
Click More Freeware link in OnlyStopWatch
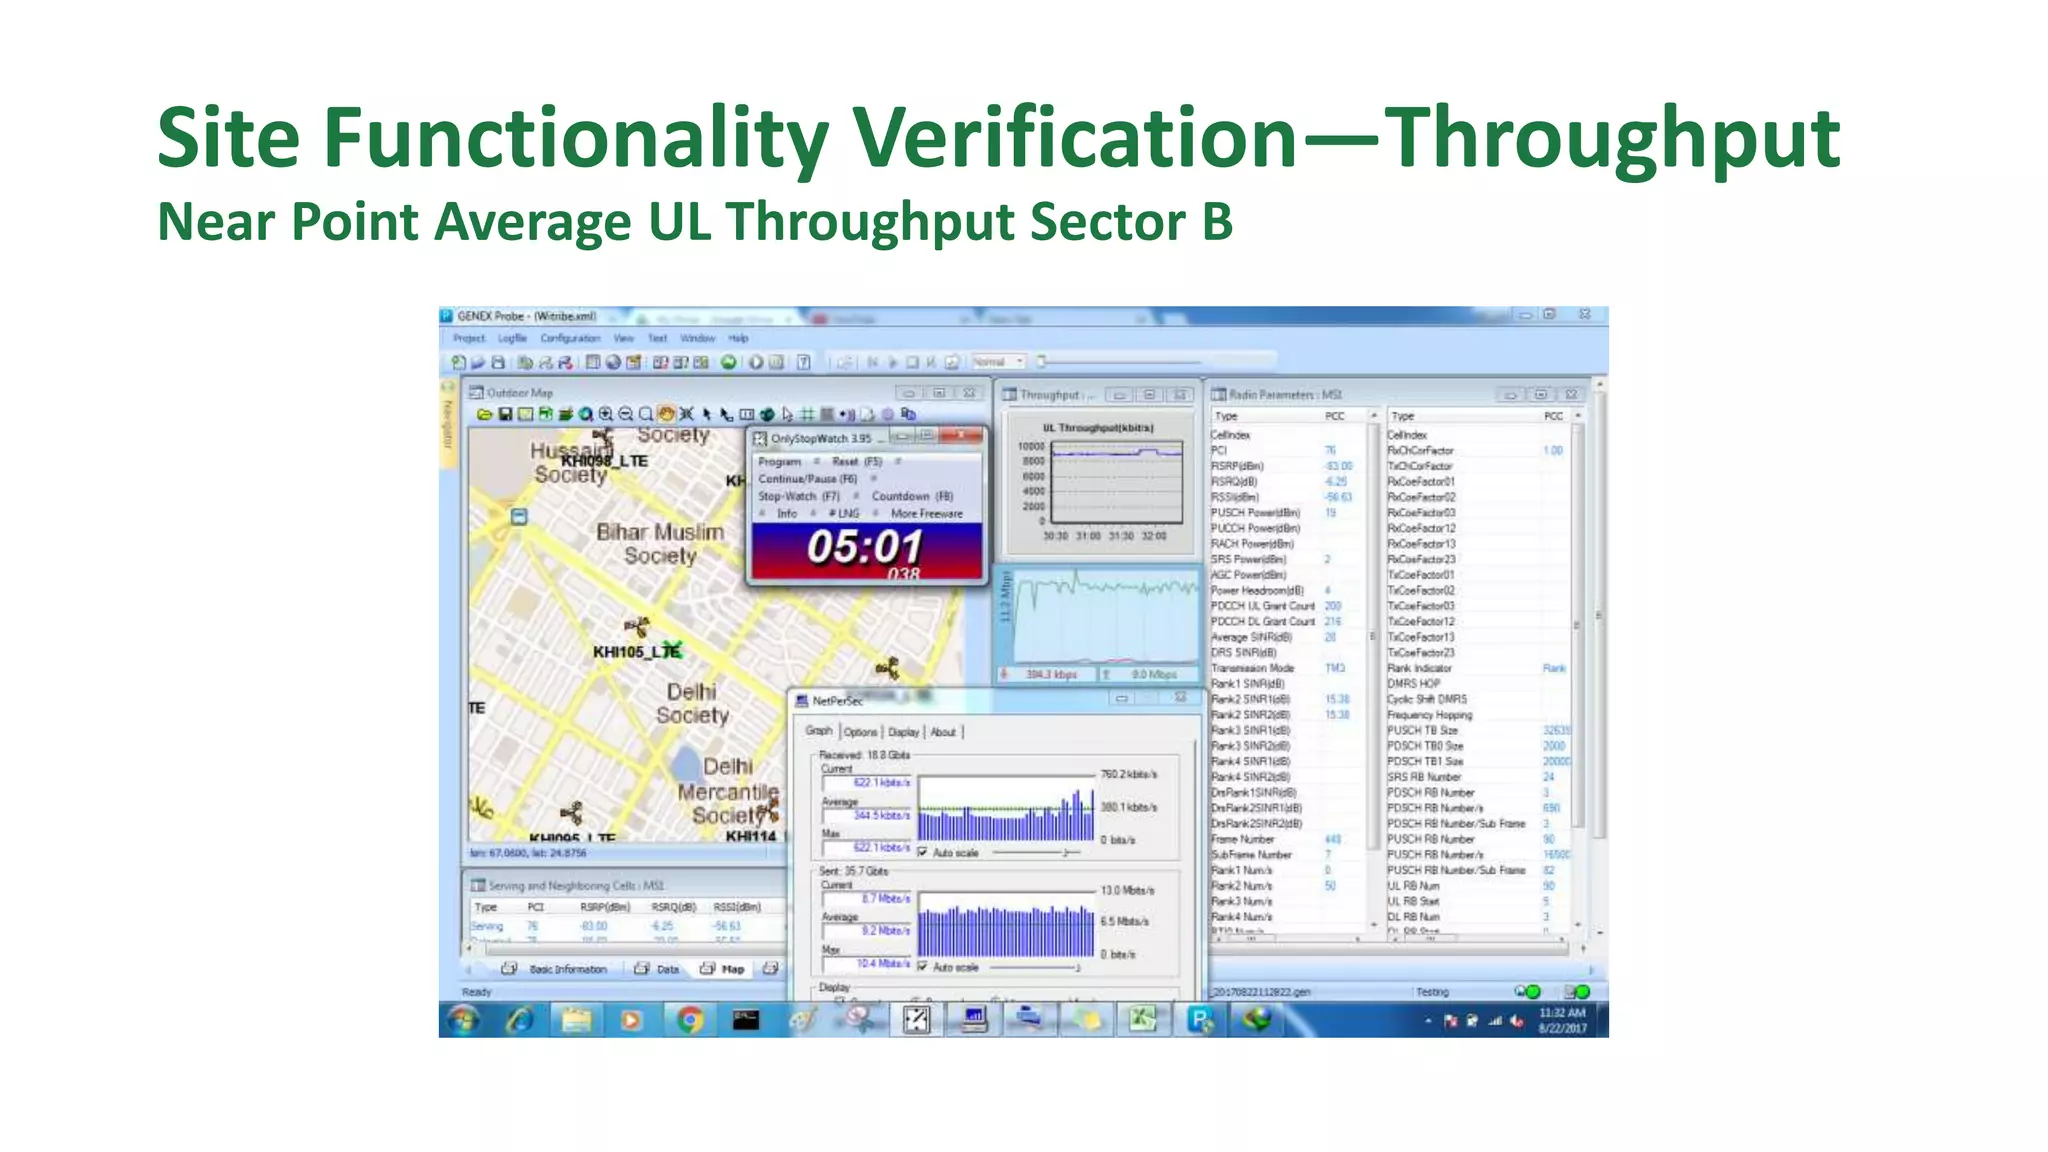click(926, 514)
